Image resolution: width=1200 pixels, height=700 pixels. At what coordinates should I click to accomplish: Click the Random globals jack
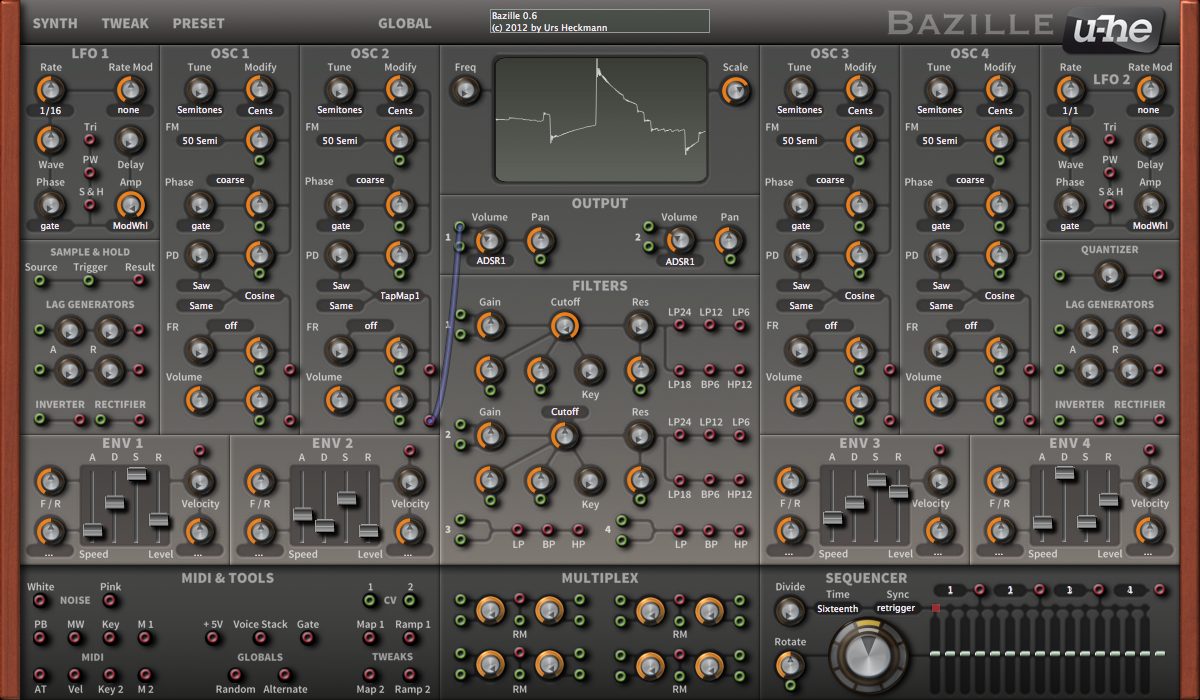pyautogui.click(x=234, y=675)
